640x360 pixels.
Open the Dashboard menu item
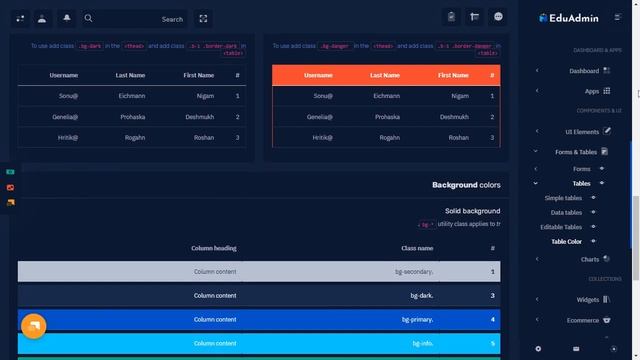click(x=584, y=71)
